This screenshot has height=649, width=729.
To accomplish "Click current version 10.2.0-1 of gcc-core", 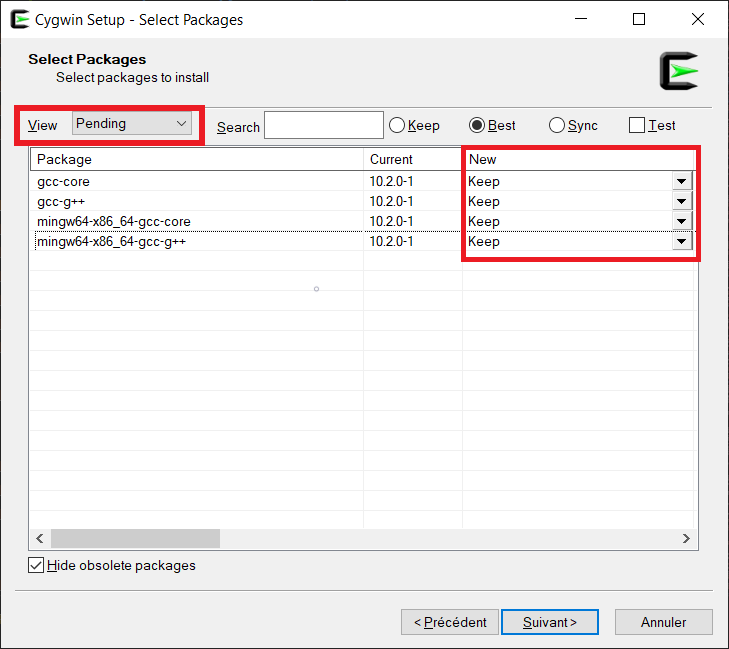I will pos(391,181).
